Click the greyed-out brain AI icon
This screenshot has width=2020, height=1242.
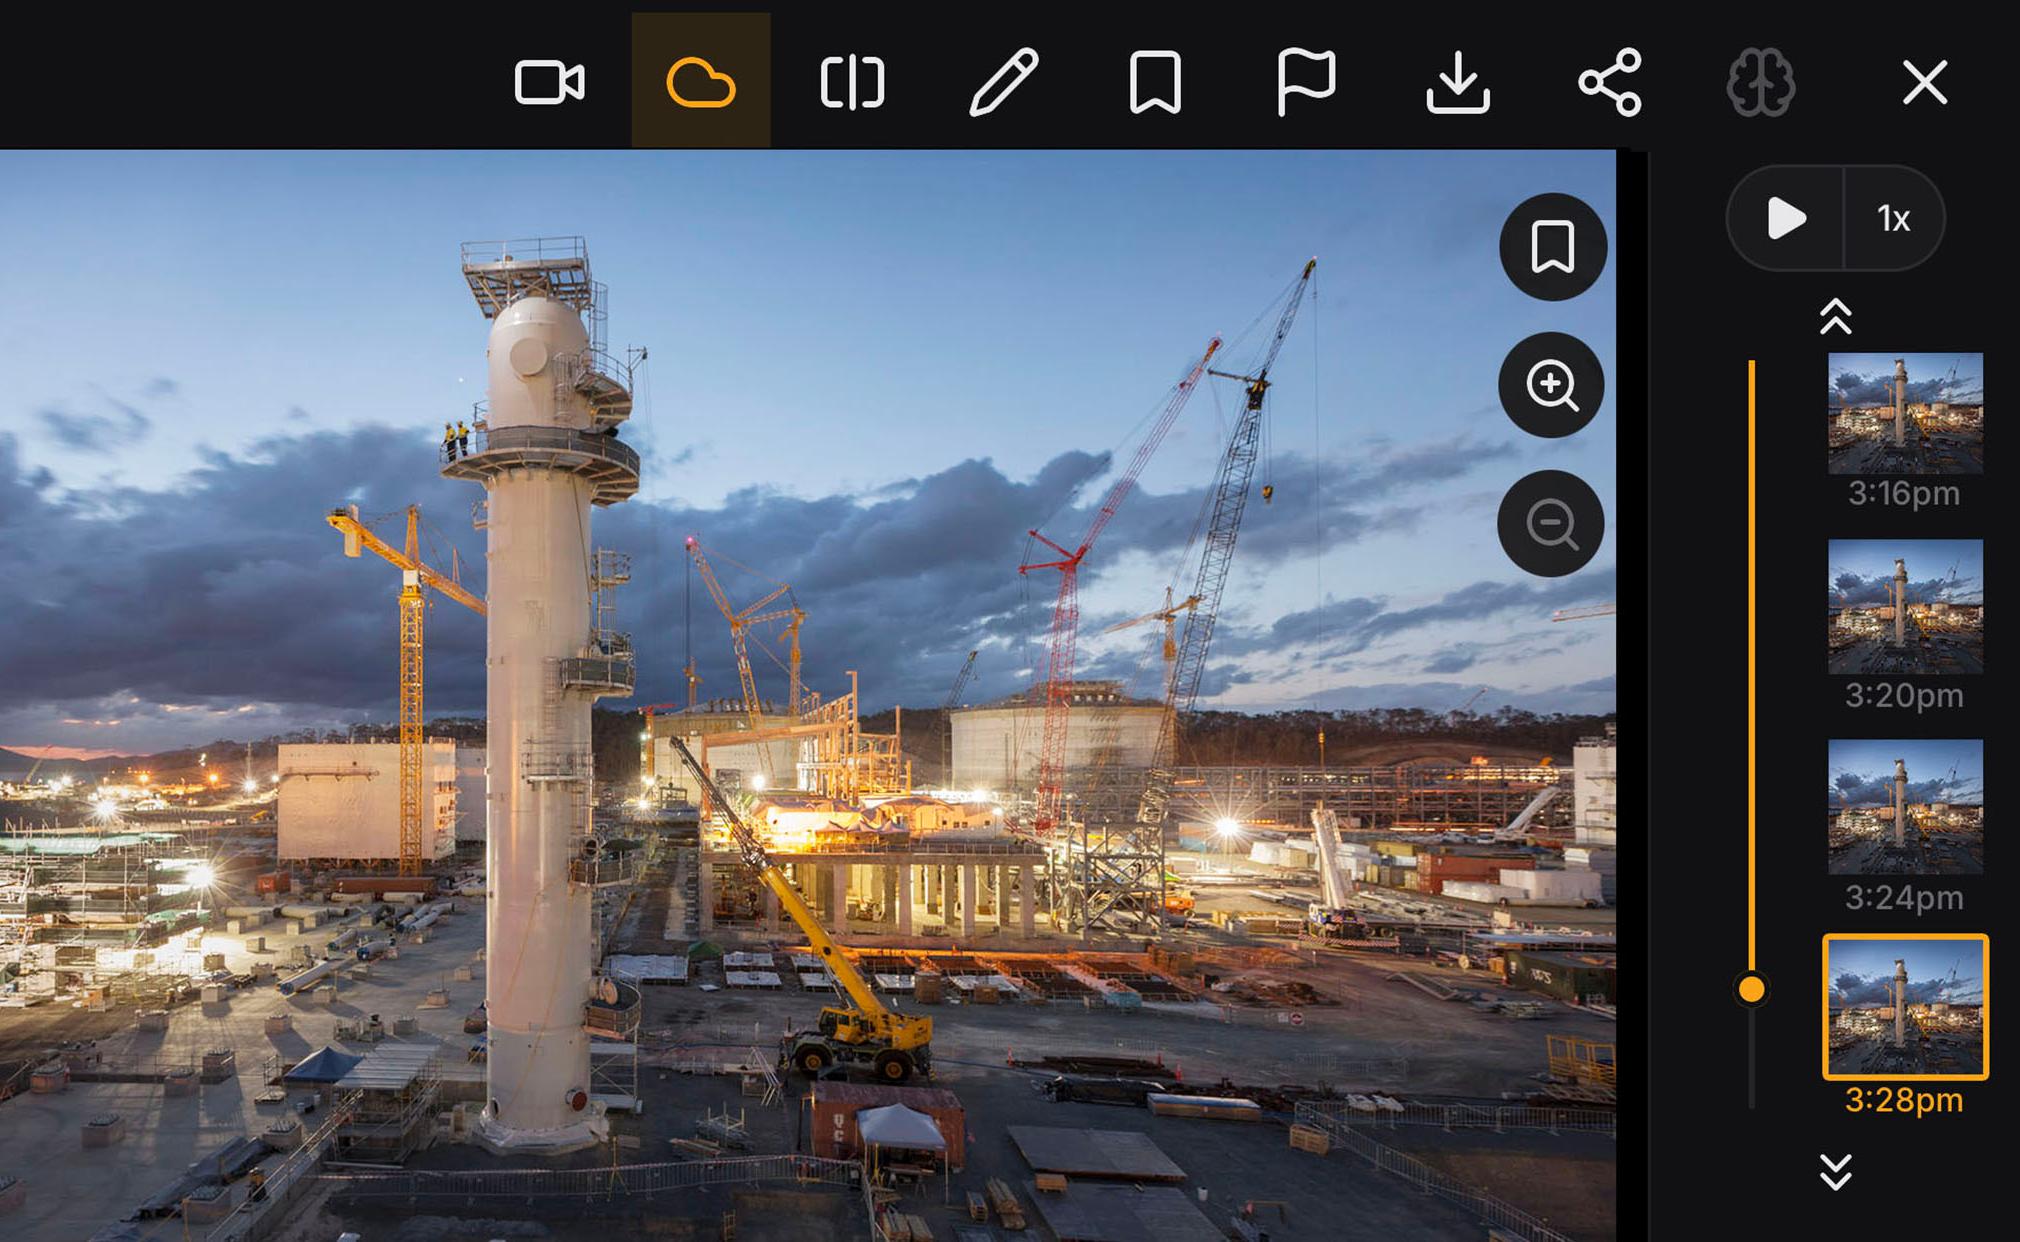pos(1761,82)
